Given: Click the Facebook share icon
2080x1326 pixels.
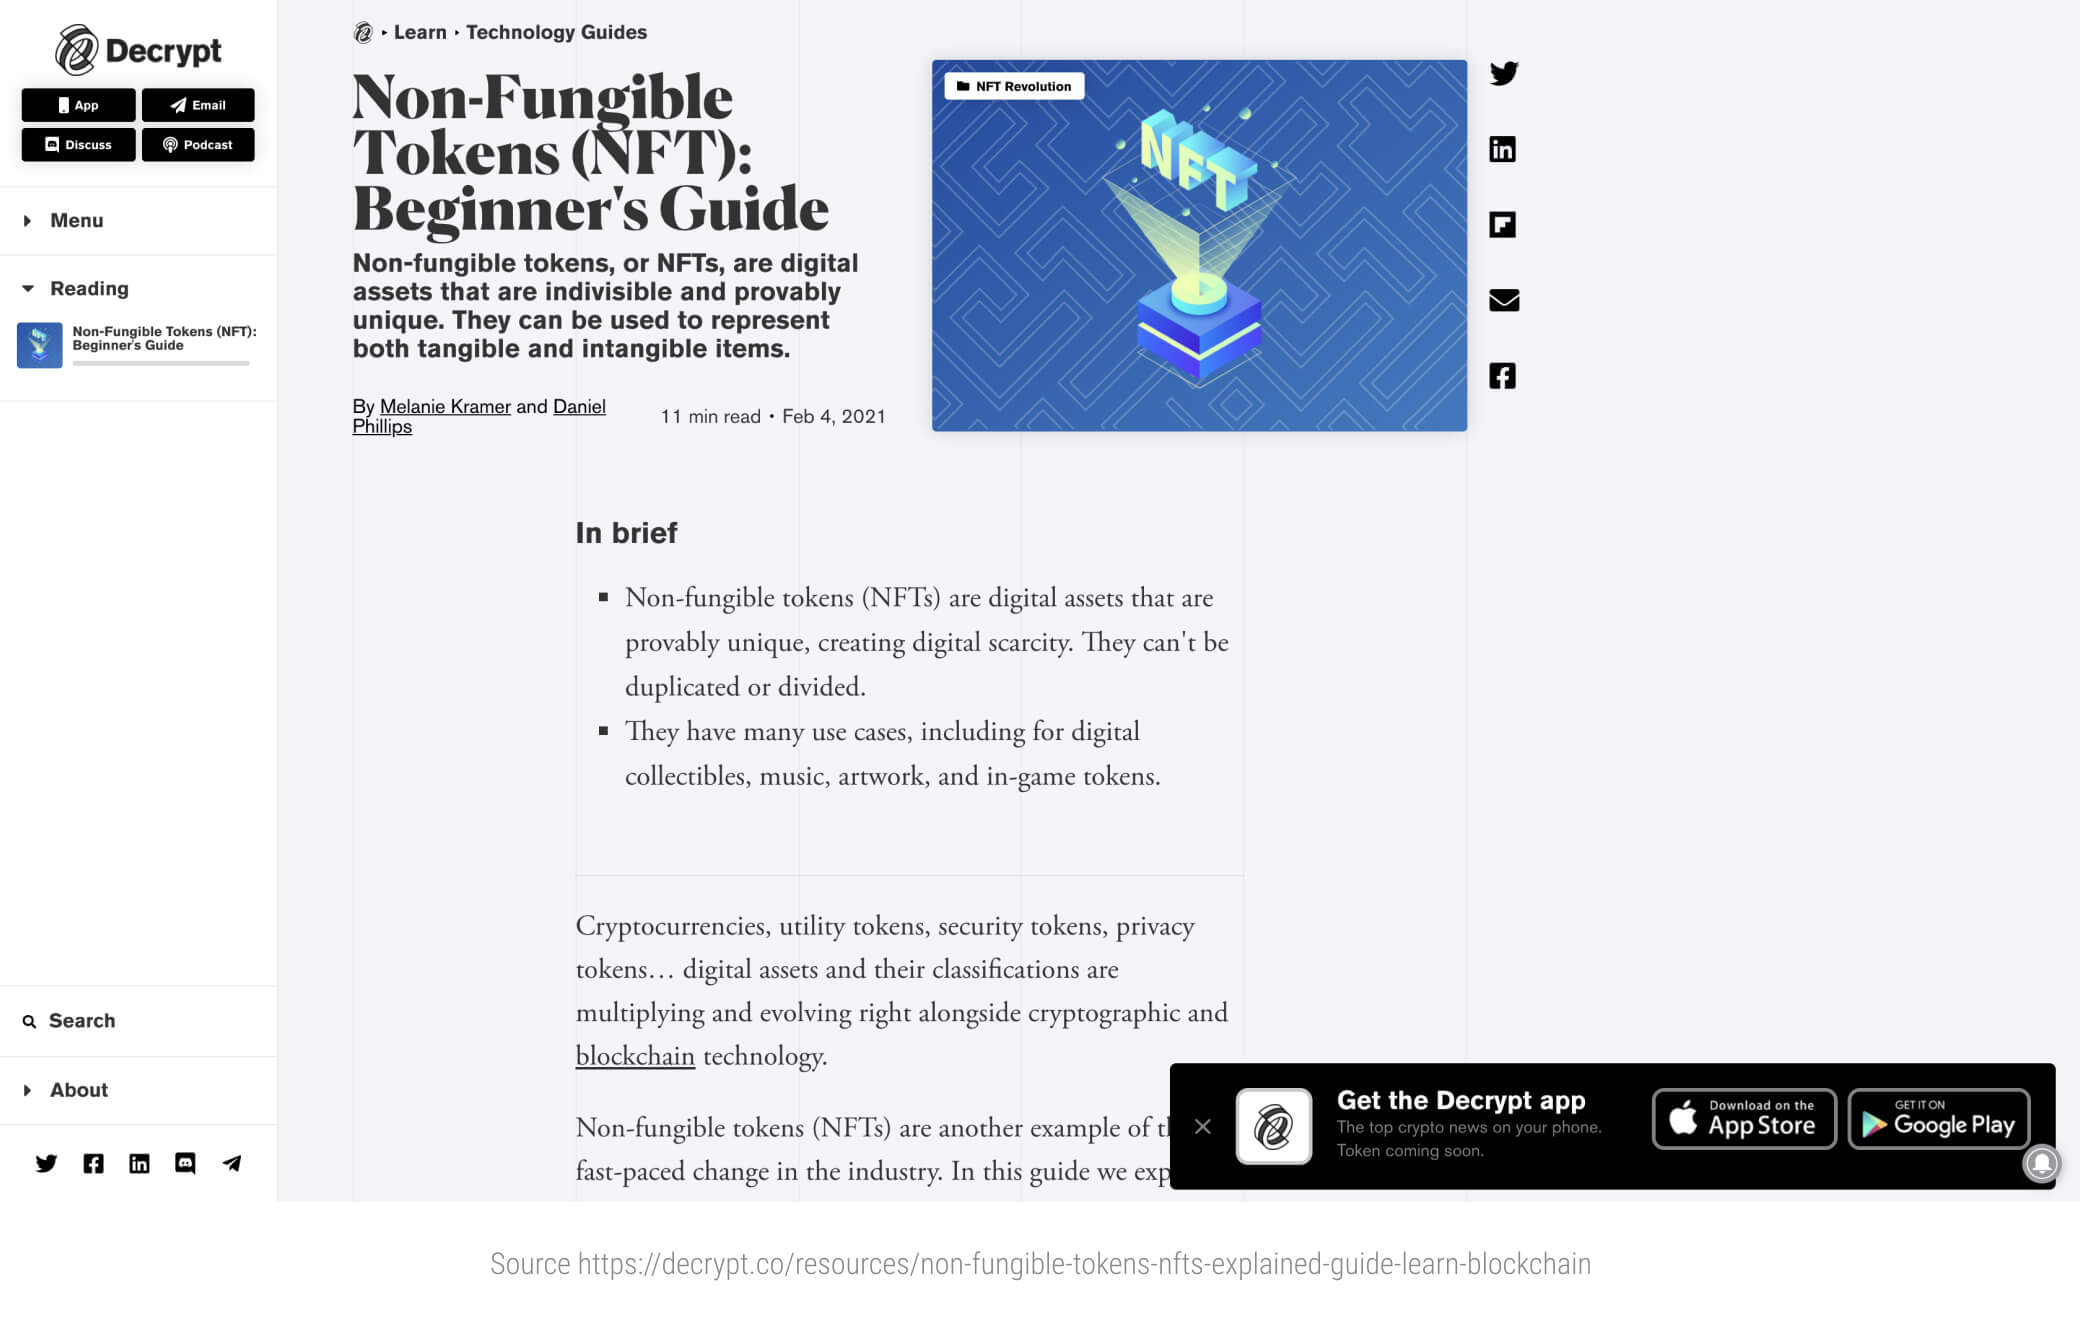Looking at the screenshot, I should tap(1499, 374).
